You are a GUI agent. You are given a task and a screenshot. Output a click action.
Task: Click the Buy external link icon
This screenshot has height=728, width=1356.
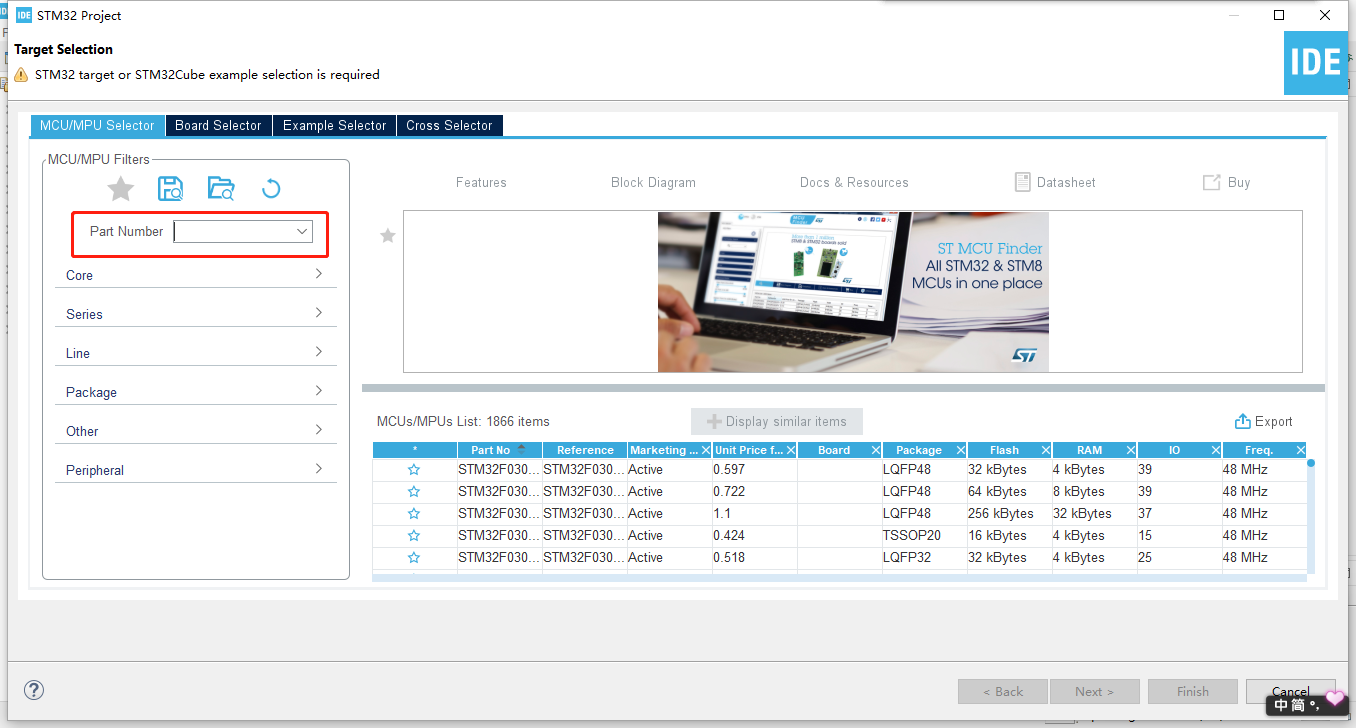(x=1211, y=182)
